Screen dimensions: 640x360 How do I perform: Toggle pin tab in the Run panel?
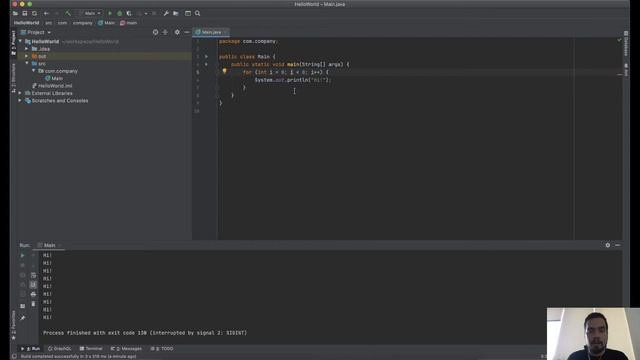pos(22,318)
